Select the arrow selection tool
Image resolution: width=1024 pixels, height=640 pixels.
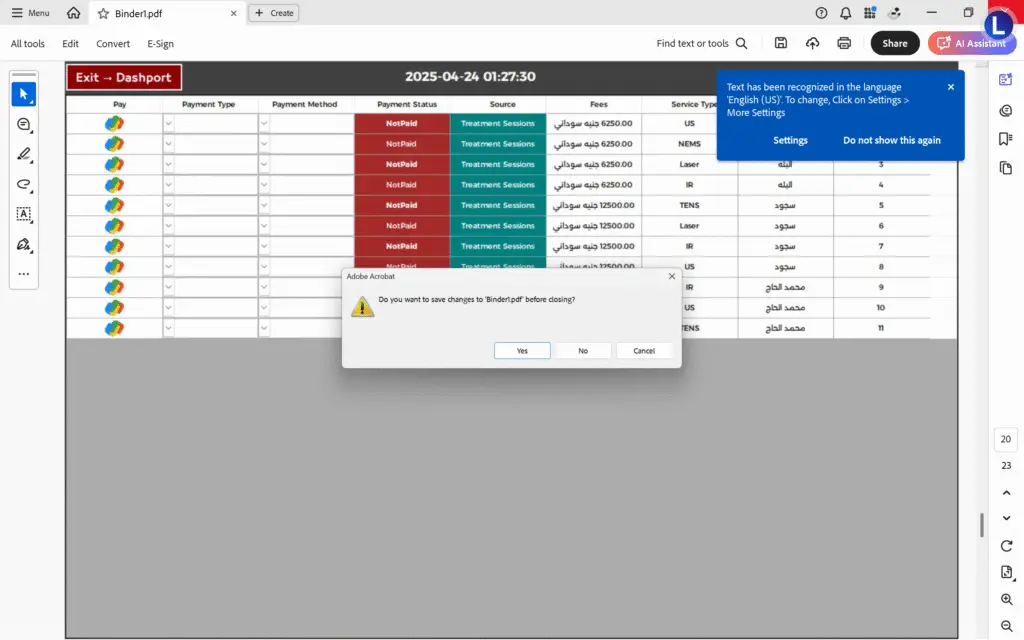coord(24,94)
